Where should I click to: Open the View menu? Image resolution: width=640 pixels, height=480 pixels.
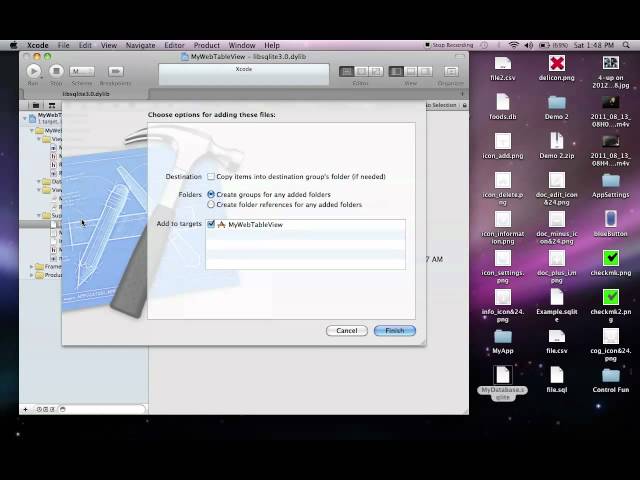[x=109, y=45]
